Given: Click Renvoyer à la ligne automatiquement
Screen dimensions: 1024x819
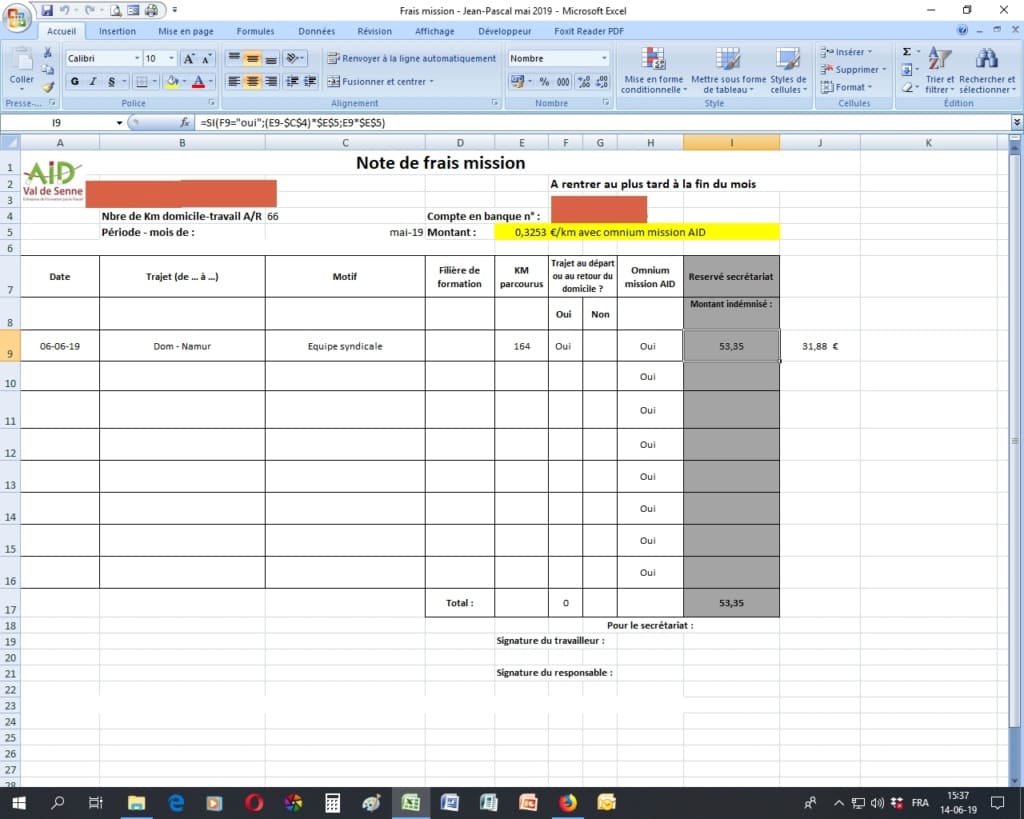Looking at the screenshot, I should pos(412,59).
